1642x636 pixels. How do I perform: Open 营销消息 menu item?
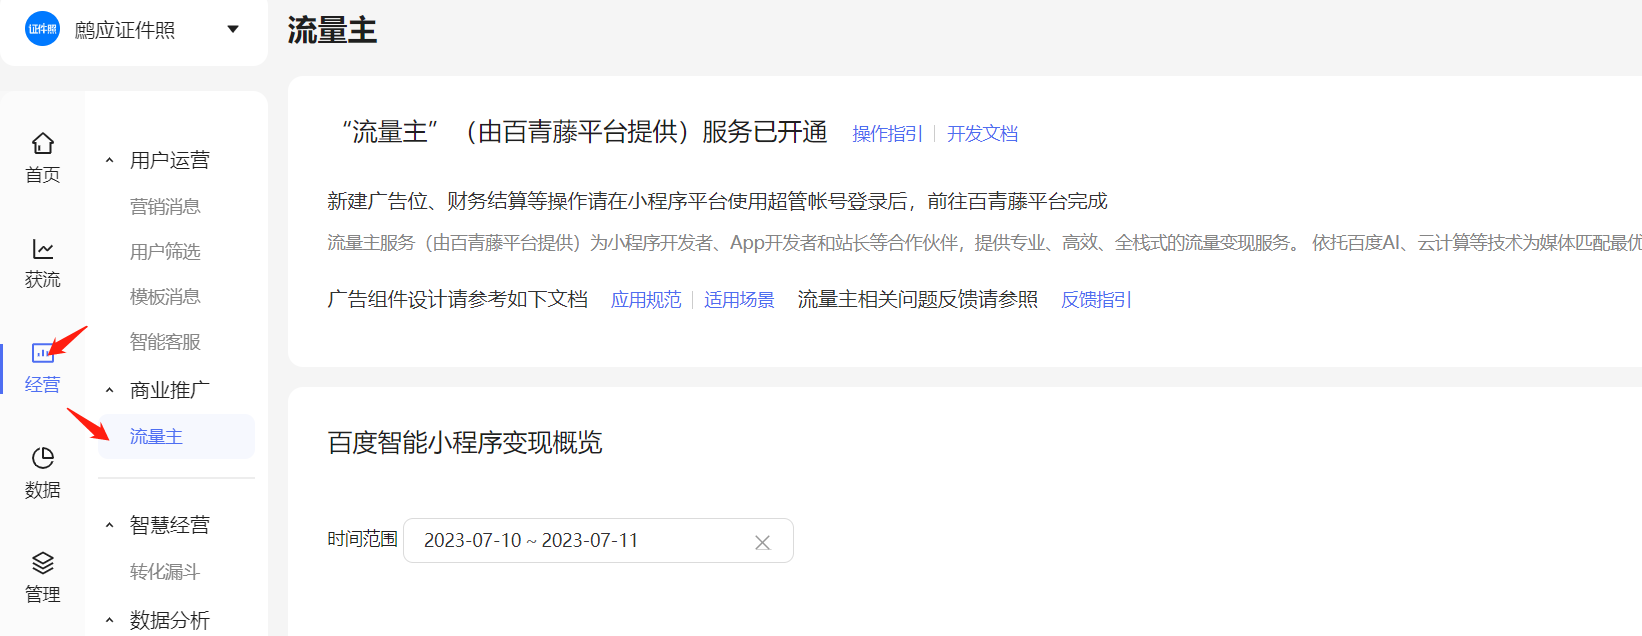click(x=165, y=206)
